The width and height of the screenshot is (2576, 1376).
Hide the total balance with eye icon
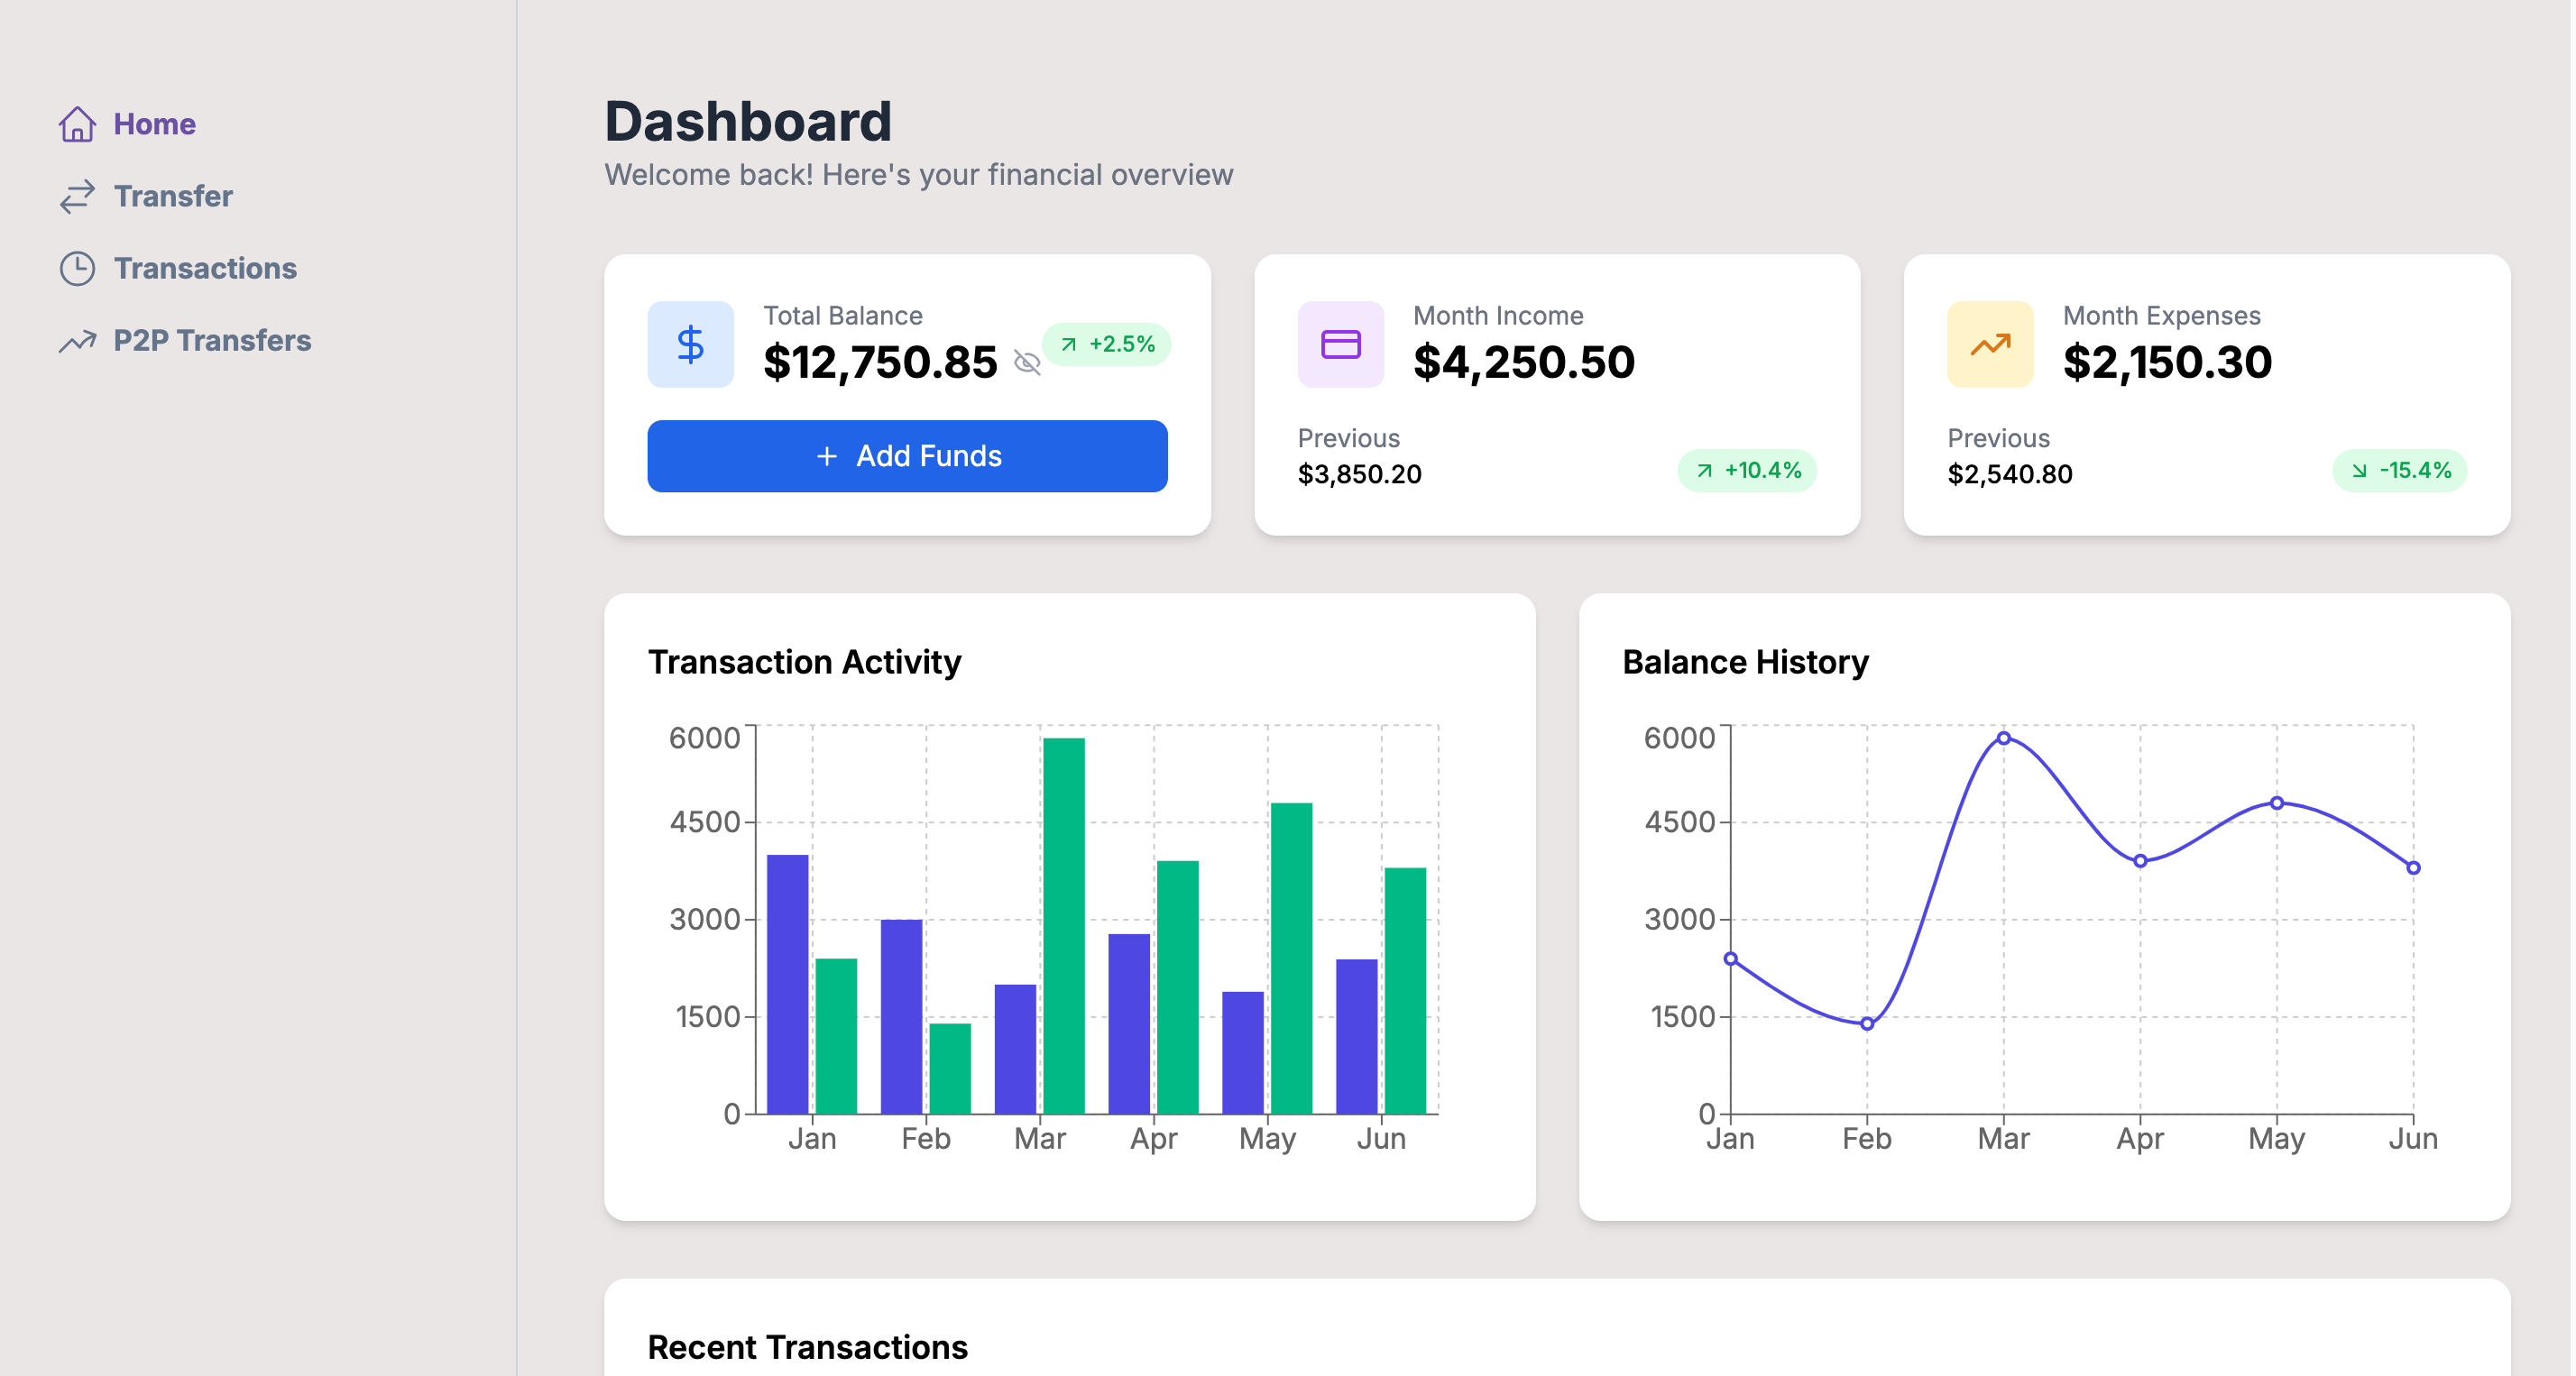click(x=1027, y=362)
